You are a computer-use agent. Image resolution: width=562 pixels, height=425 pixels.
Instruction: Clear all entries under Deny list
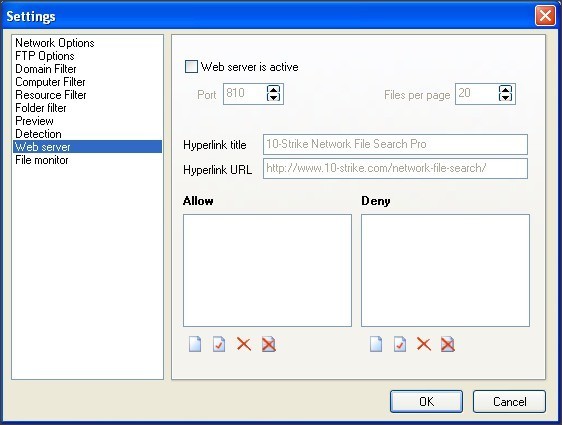click(448, 344)
